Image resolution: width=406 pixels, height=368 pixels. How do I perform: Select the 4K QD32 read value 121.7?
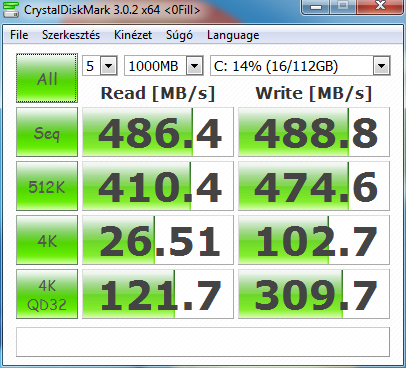click(158, 294)
